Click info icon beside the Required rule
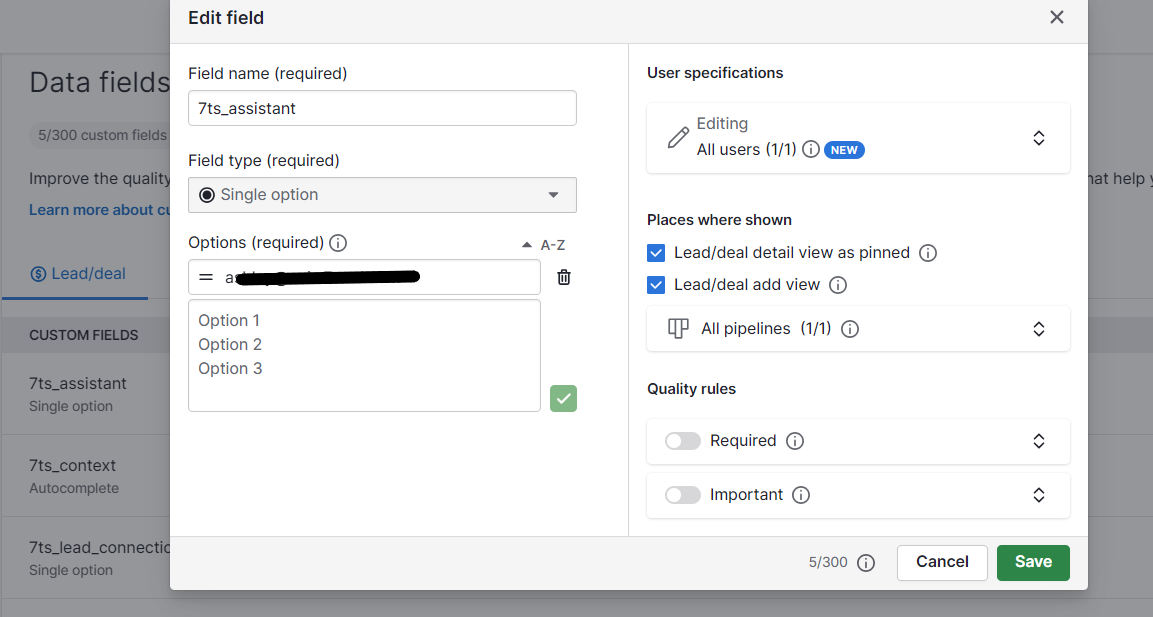The width and height of the screenshot is (1153, 617). coord(795,441)
